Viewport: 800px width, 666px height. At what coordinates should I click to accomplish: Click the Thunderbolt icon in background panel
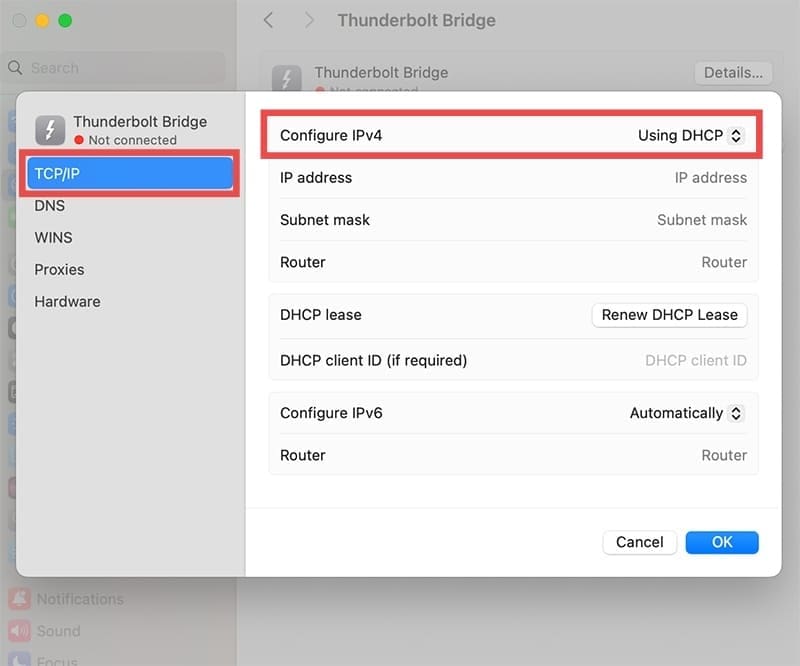coord(287,79)
